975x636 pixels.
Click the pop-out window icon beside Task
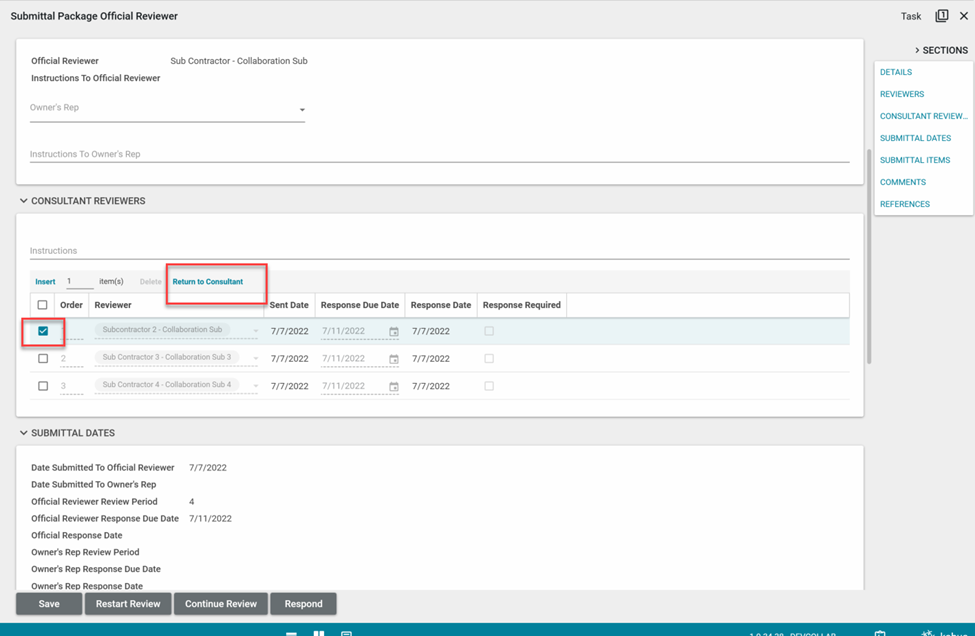(941, 16)
